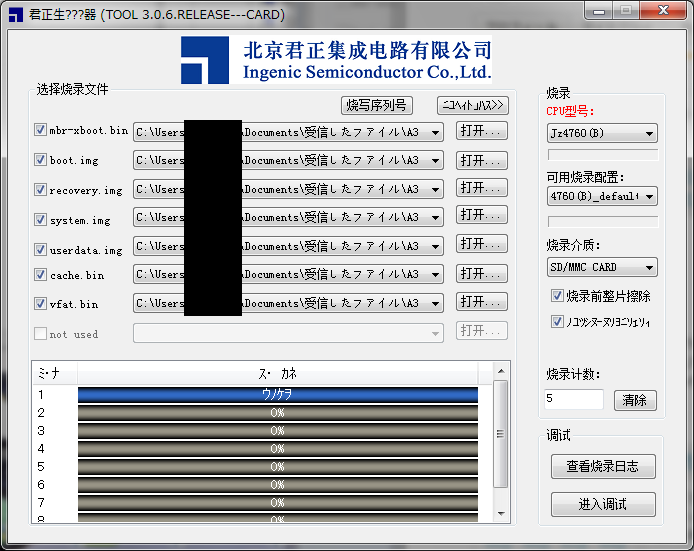694x551 pixels.
Task: Expand the boot.img path dropdown
Action: (436, 160)
